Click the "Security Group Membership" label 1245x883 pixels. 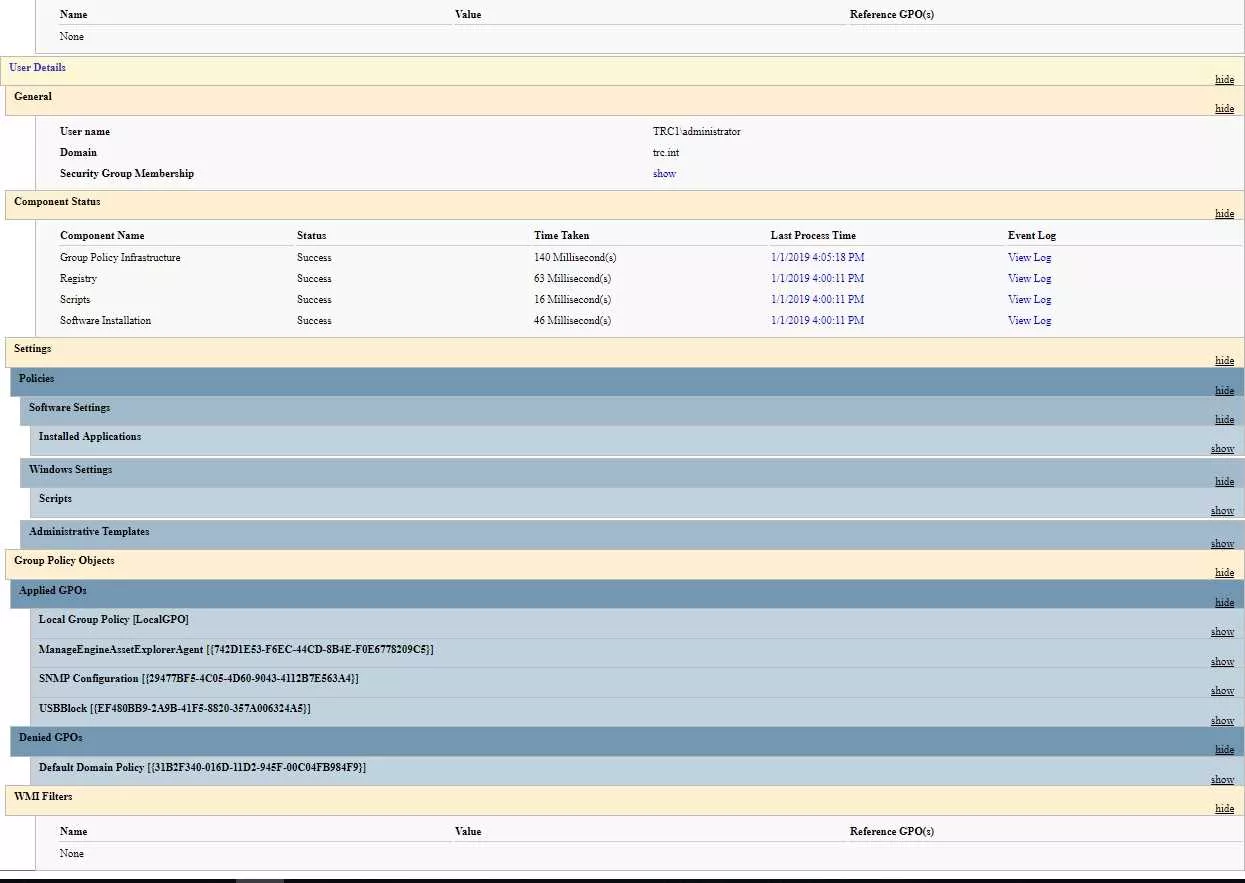pyautogui.click(x=127, y=174)
